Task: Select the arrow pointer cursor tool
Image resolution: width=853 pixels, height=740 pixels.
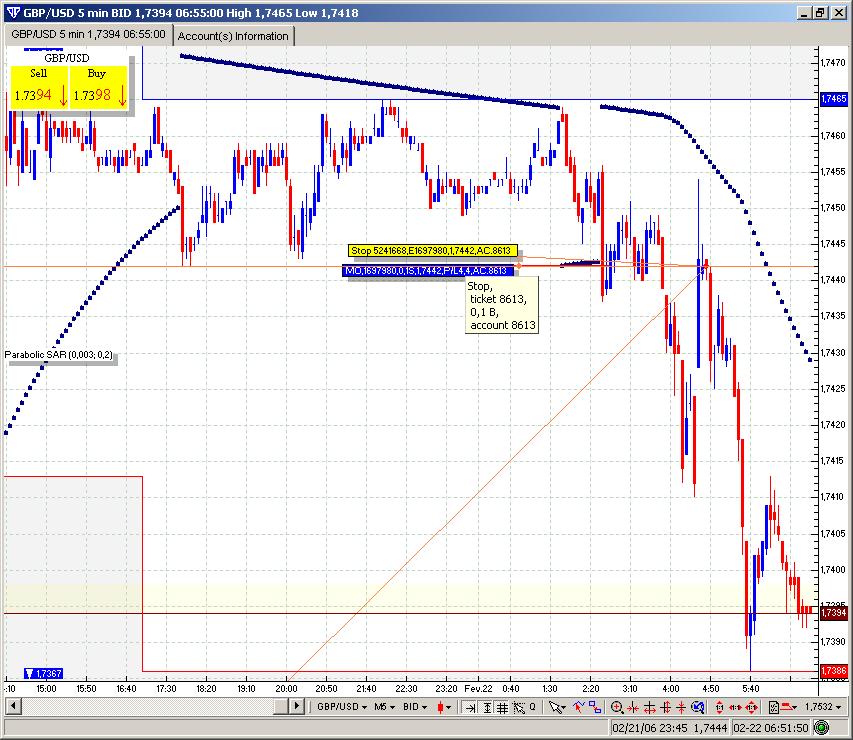Action: click(555, 707)
